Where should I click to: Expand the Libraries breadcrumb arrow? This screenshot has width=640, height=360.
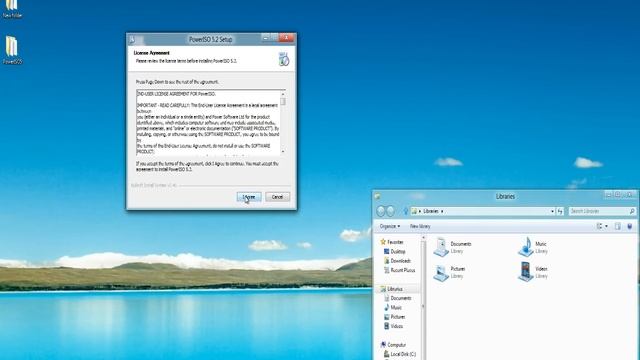pyautogui.click(x=442, y=211)
